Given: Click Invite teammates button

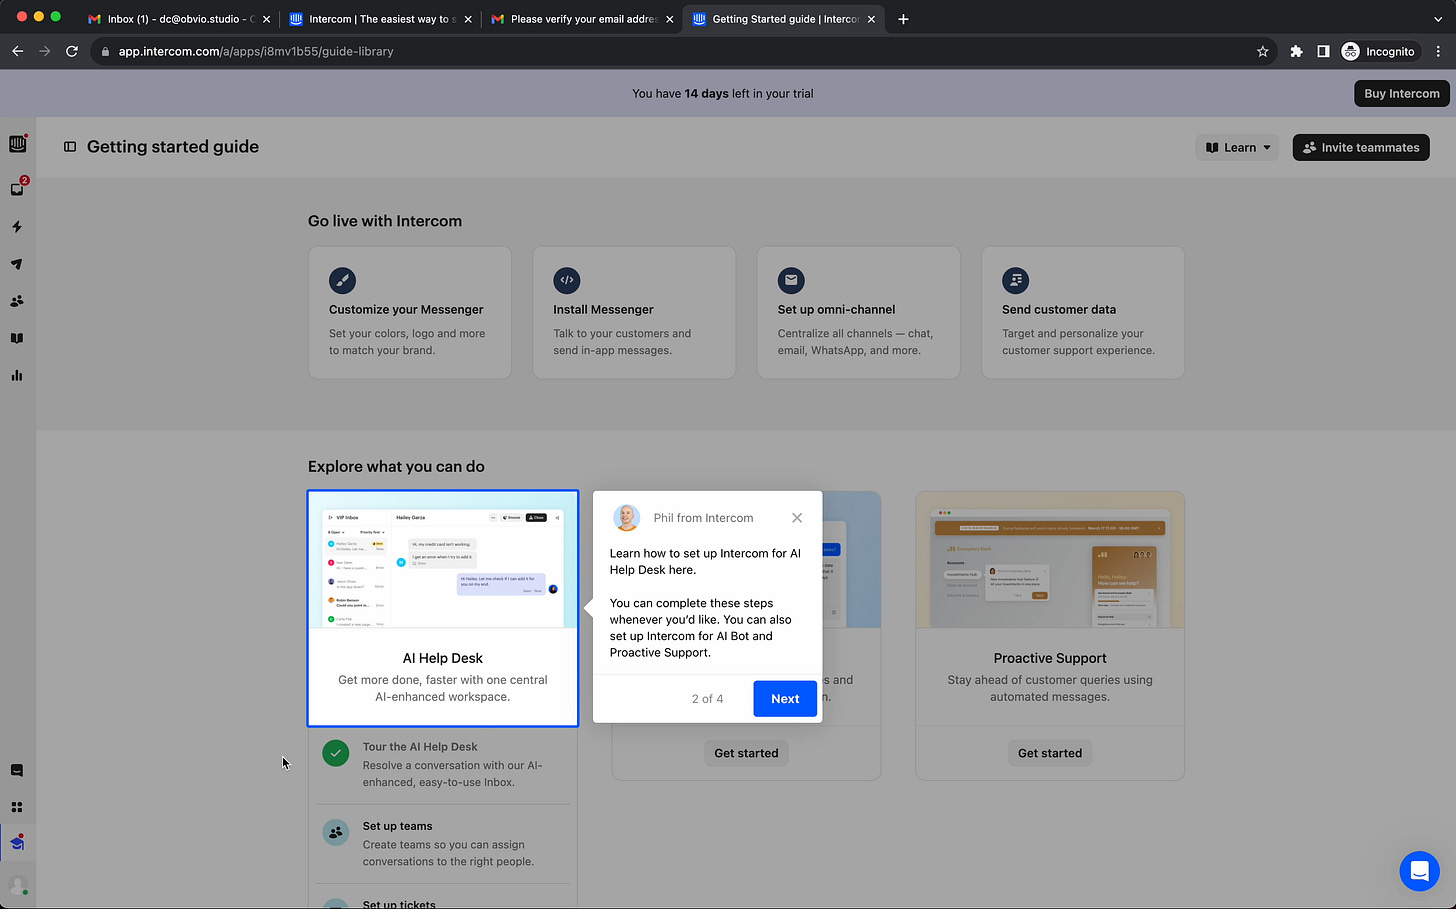Looking at the screenshot, I should (x=1361, y=147).
